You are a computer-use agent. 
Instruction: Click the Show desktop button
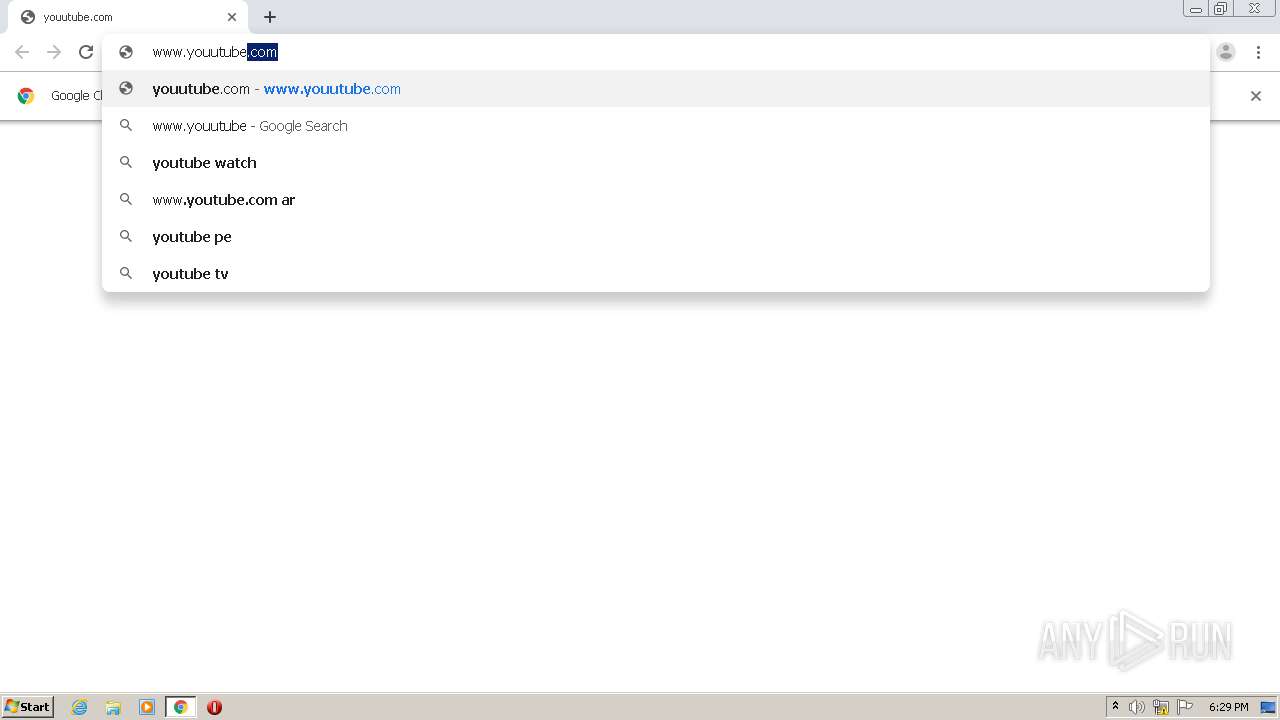(1268, 707)
